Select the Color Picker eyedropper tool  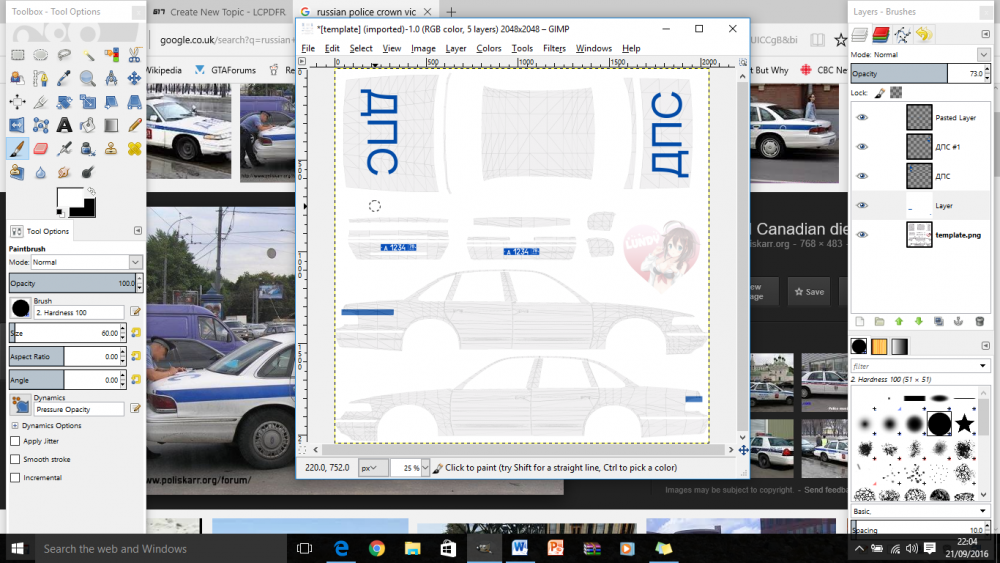click(x=64, y=78)
